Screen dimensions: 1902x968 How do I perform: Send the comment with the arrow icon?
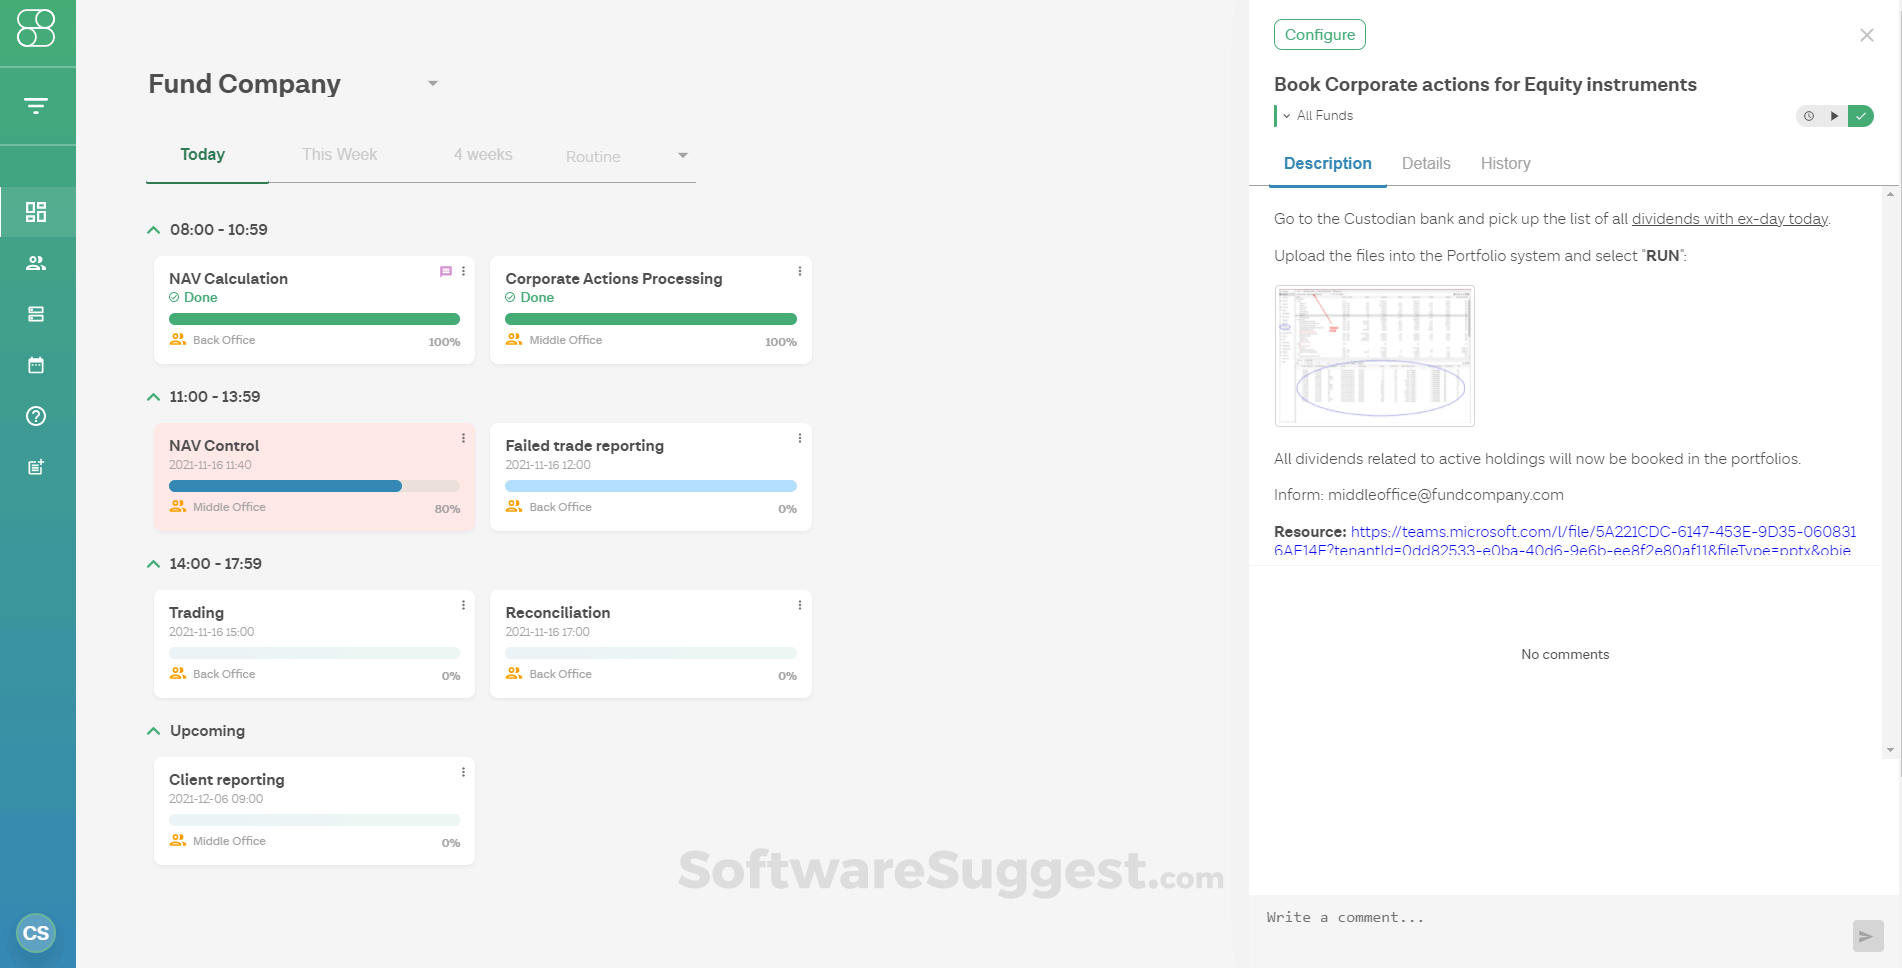coord(1866,936)
